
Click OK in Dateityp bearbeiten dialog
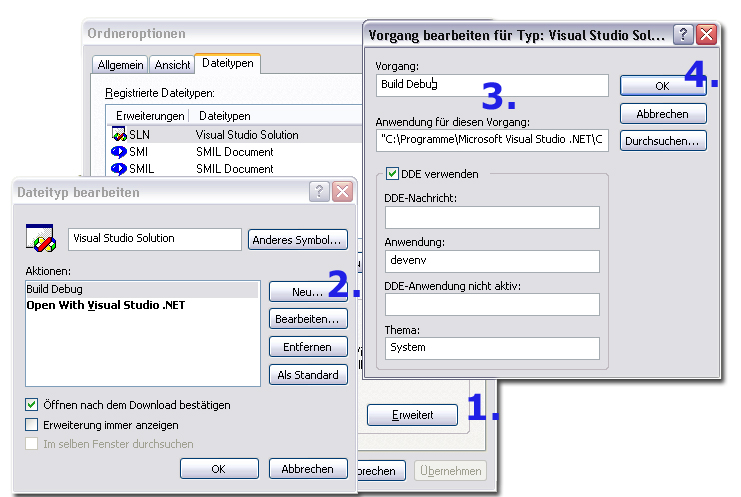[x=219, y=469]
